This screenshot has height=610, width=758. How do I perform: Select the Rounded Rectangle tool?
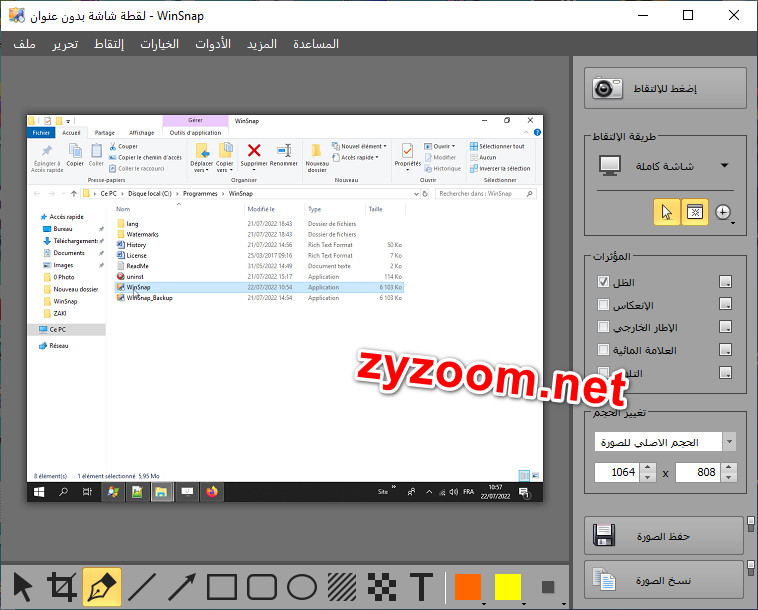click(x=262, y=587)
